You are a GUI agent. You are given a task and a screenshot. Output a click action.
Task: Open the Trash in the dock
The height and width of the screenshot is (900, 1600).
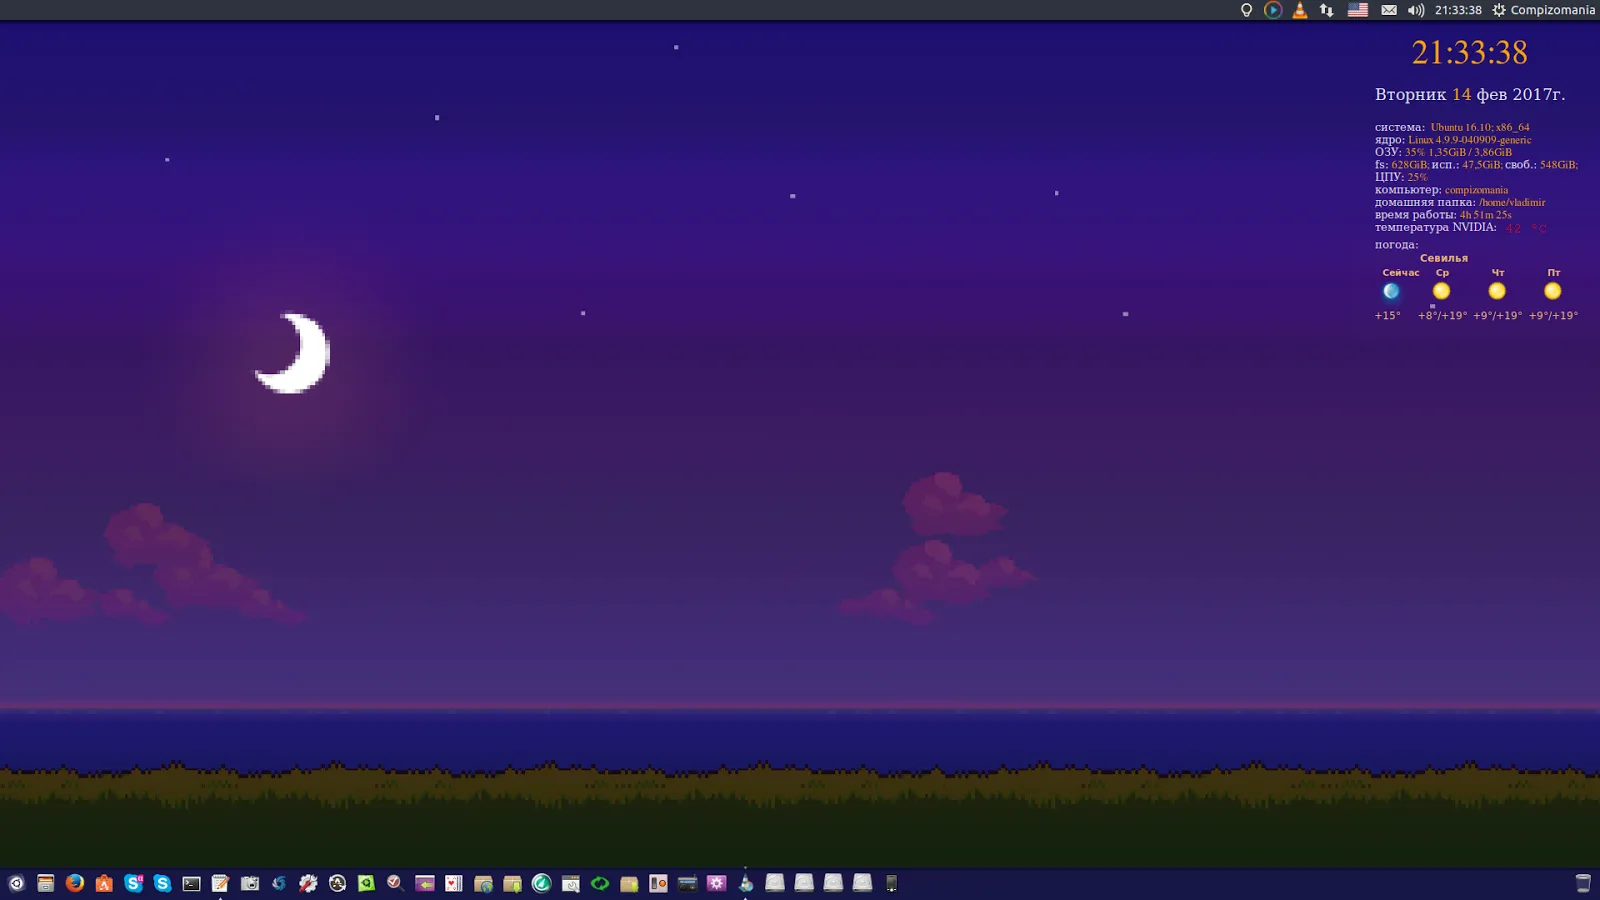pos(1583,883)
